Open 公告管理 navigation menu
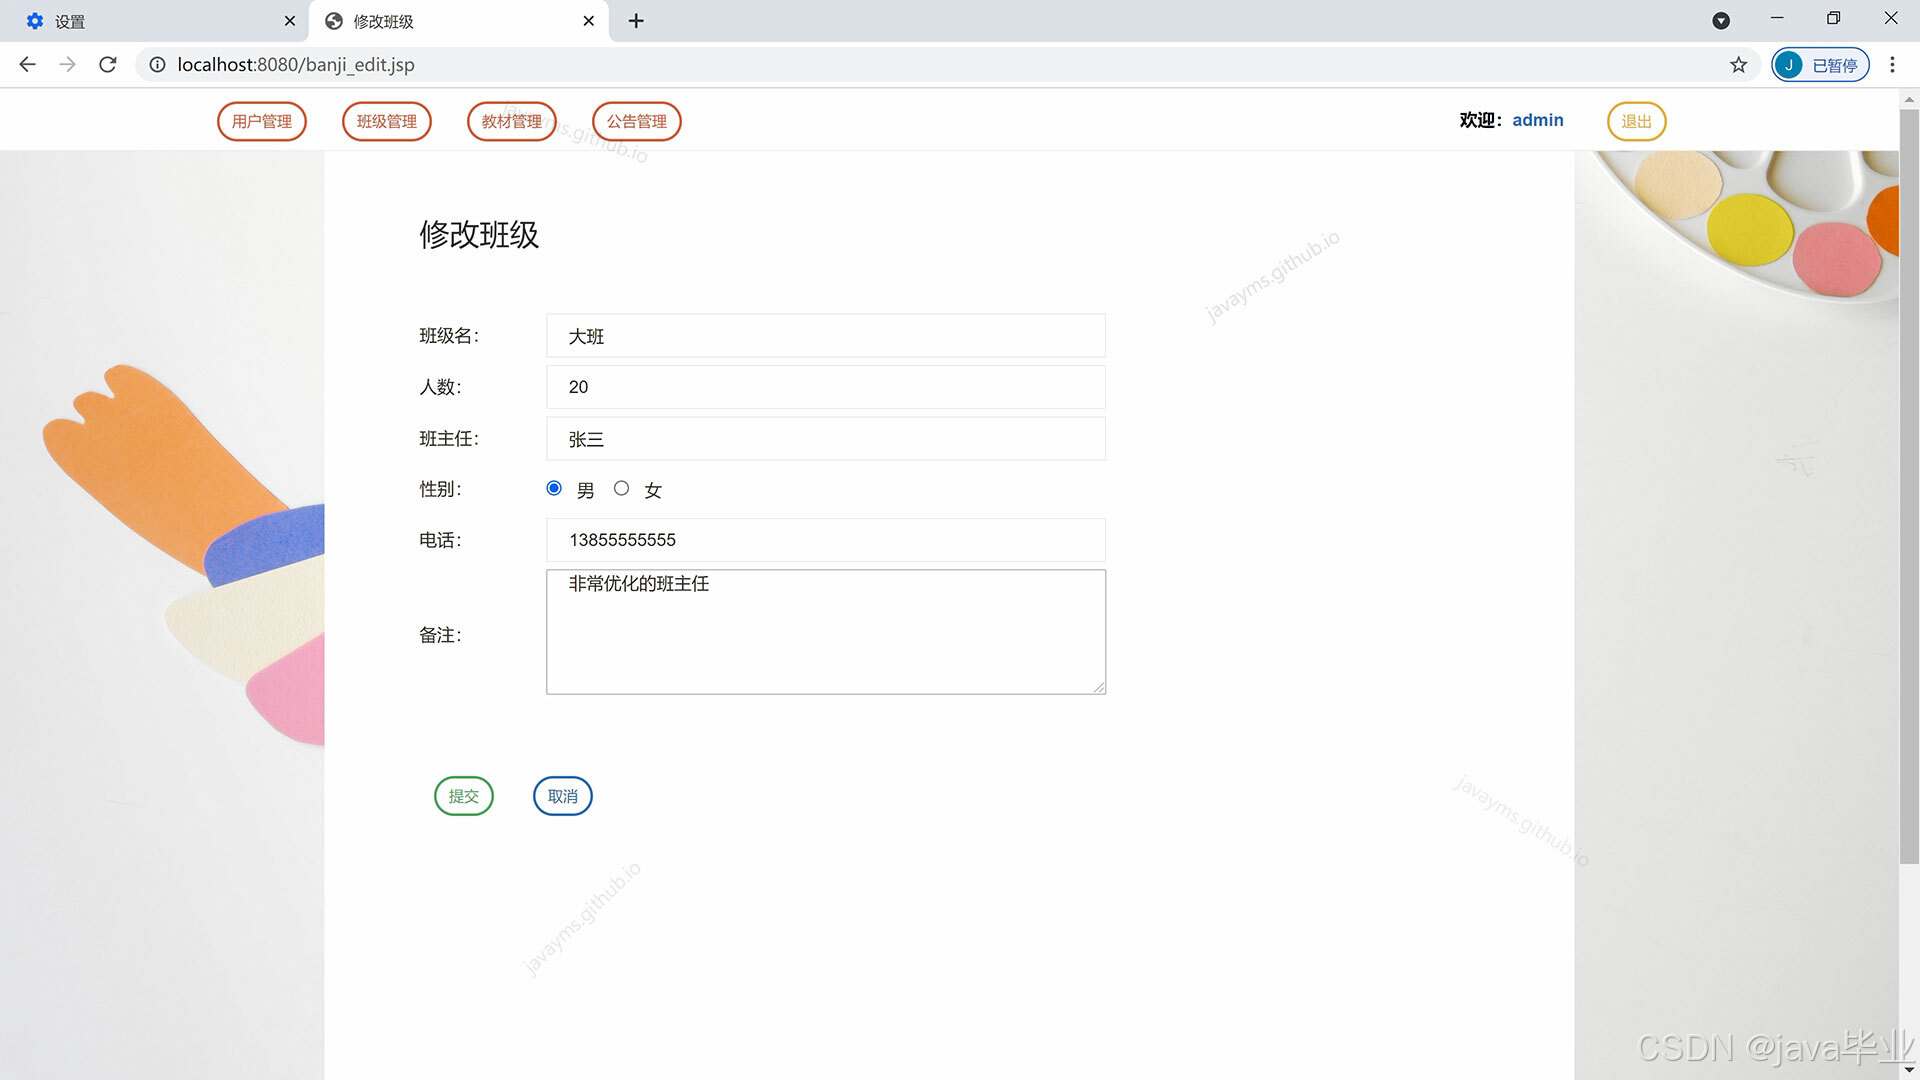1920x1080 pixels. (x=637, y=121)
